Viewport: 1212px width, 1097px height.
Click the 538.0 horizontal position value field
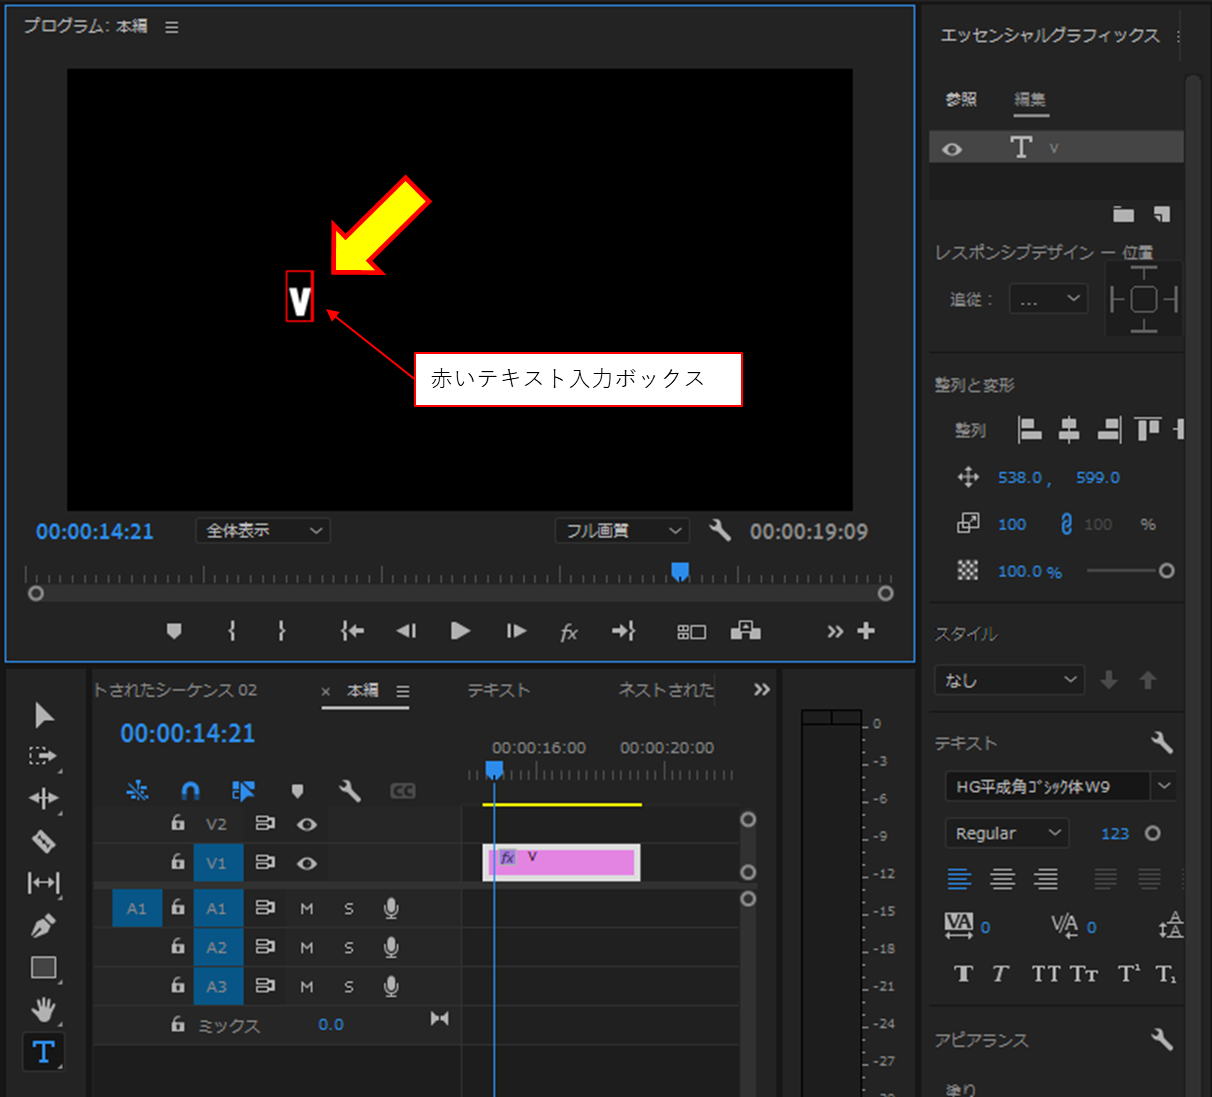1022,478
